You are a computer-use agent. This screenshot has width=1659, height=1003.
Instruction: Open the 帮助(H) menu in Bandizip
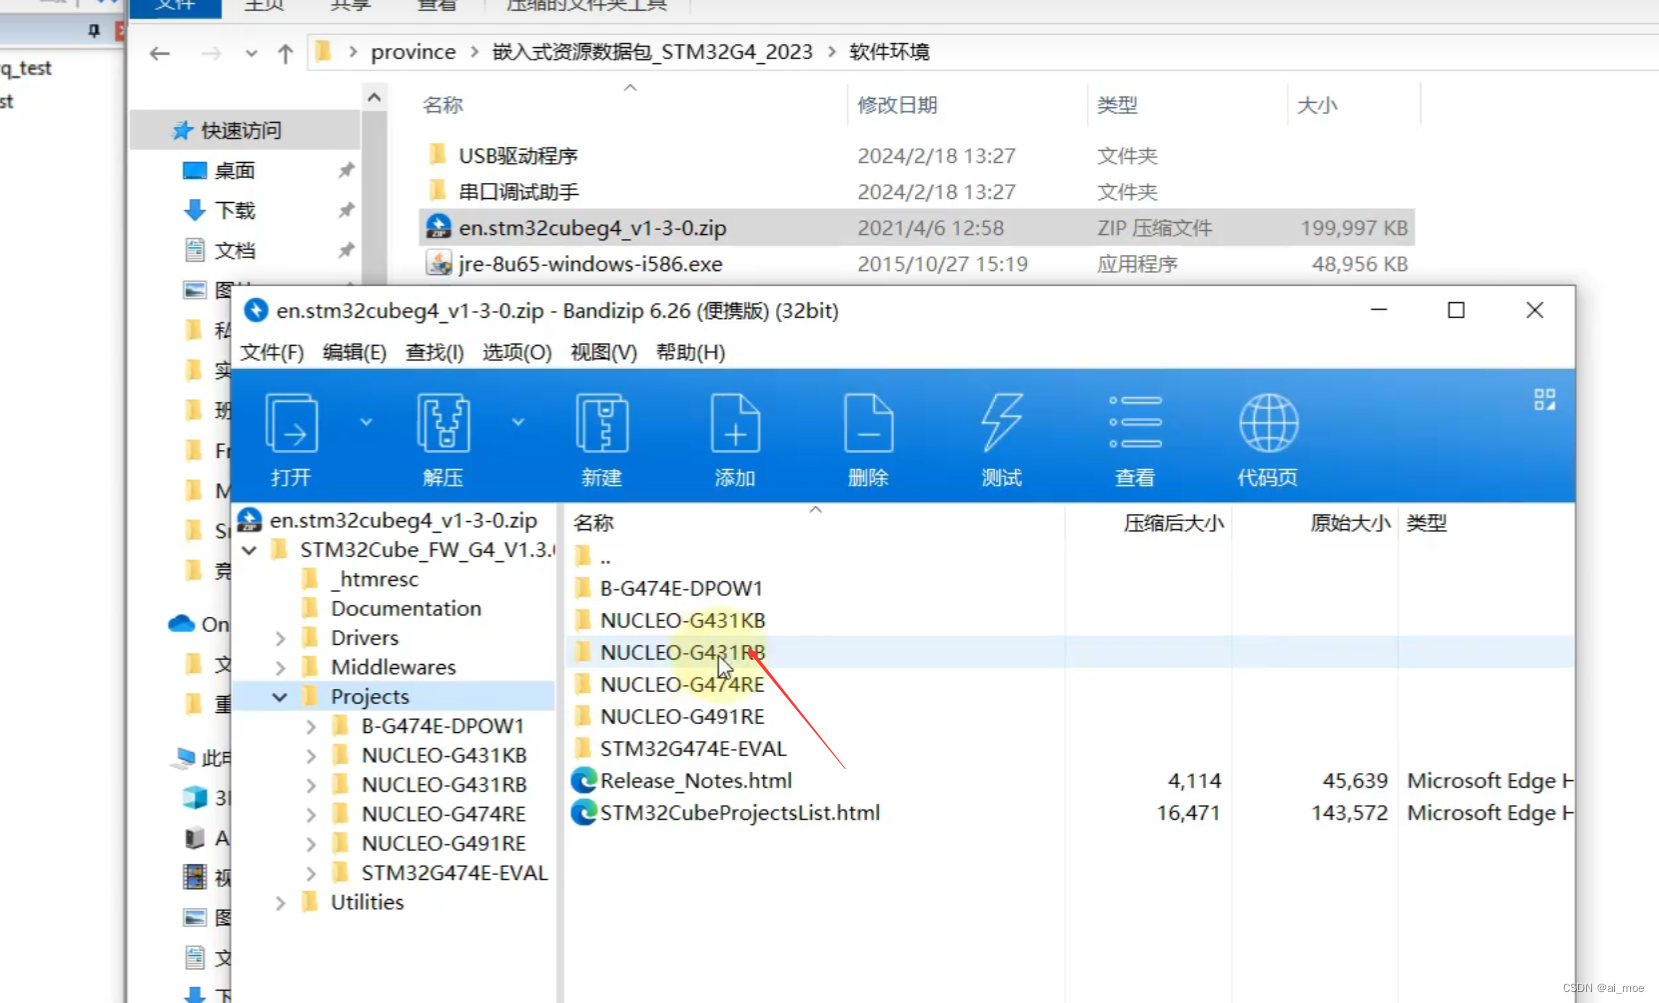point(690,352)
